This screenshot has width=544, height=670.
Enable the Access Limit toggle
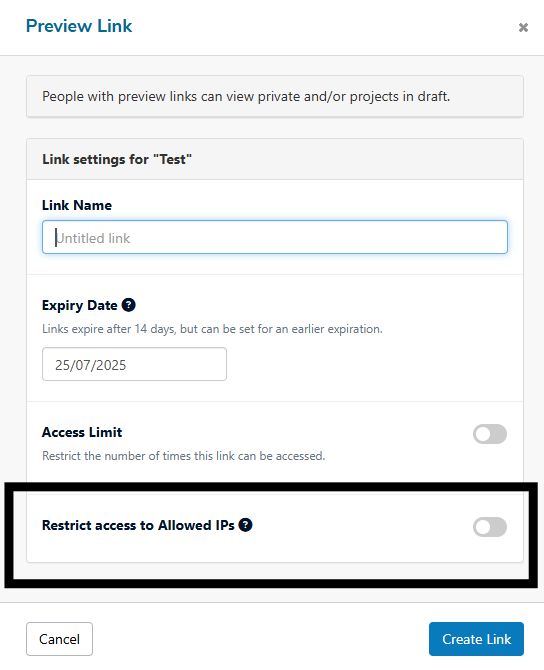[x=490, y=434]
